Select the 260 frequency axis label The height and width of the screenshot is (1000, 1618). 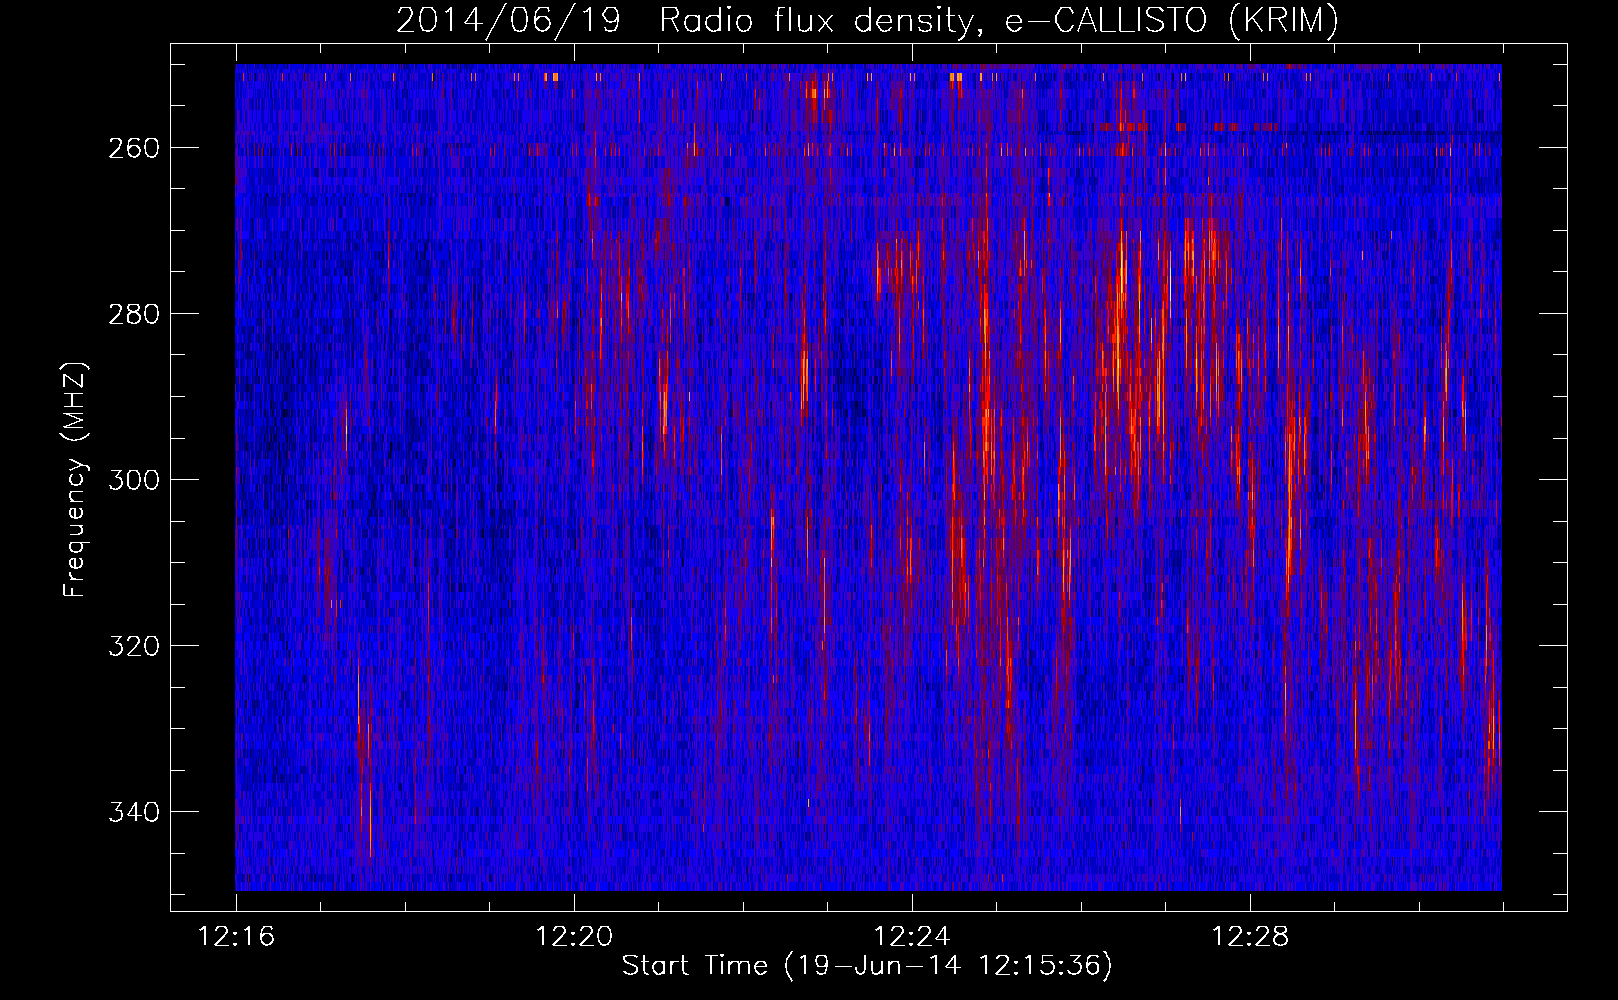(134, 148)
